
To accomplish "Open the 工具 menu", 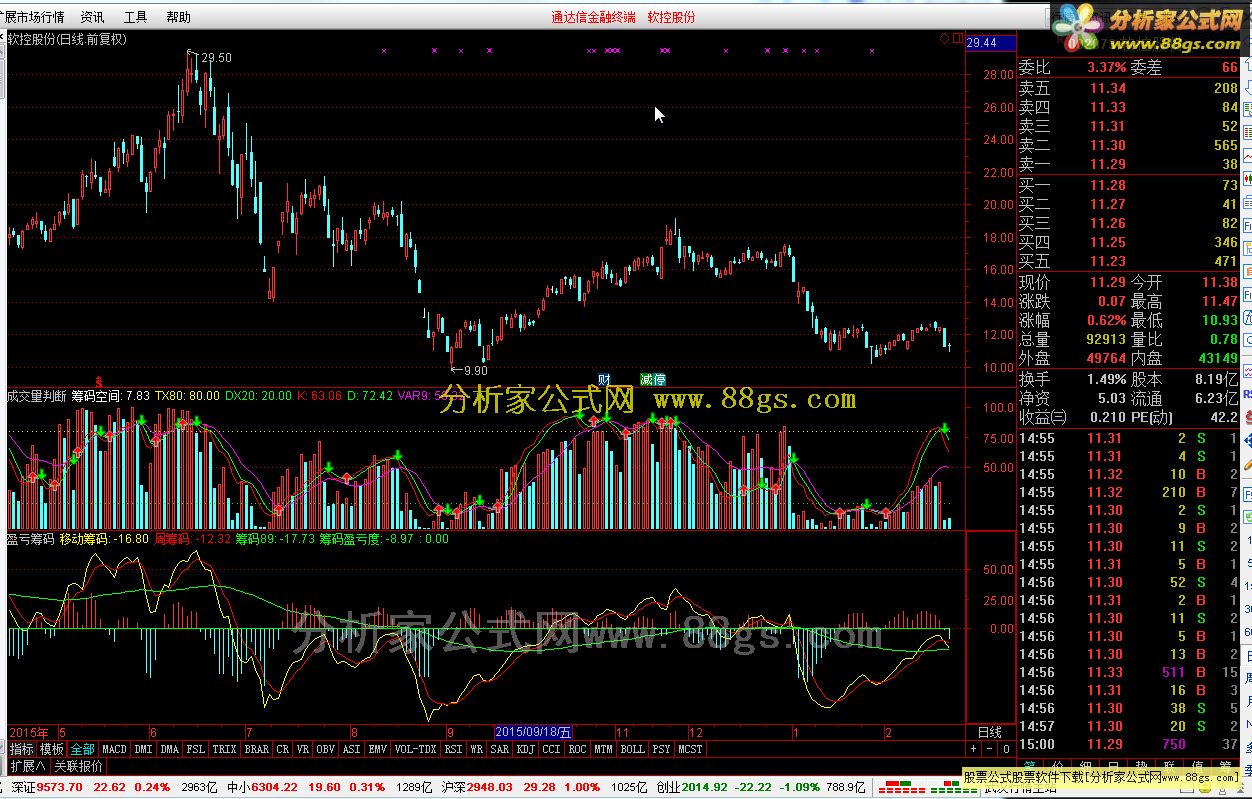I will pos(135,17).
